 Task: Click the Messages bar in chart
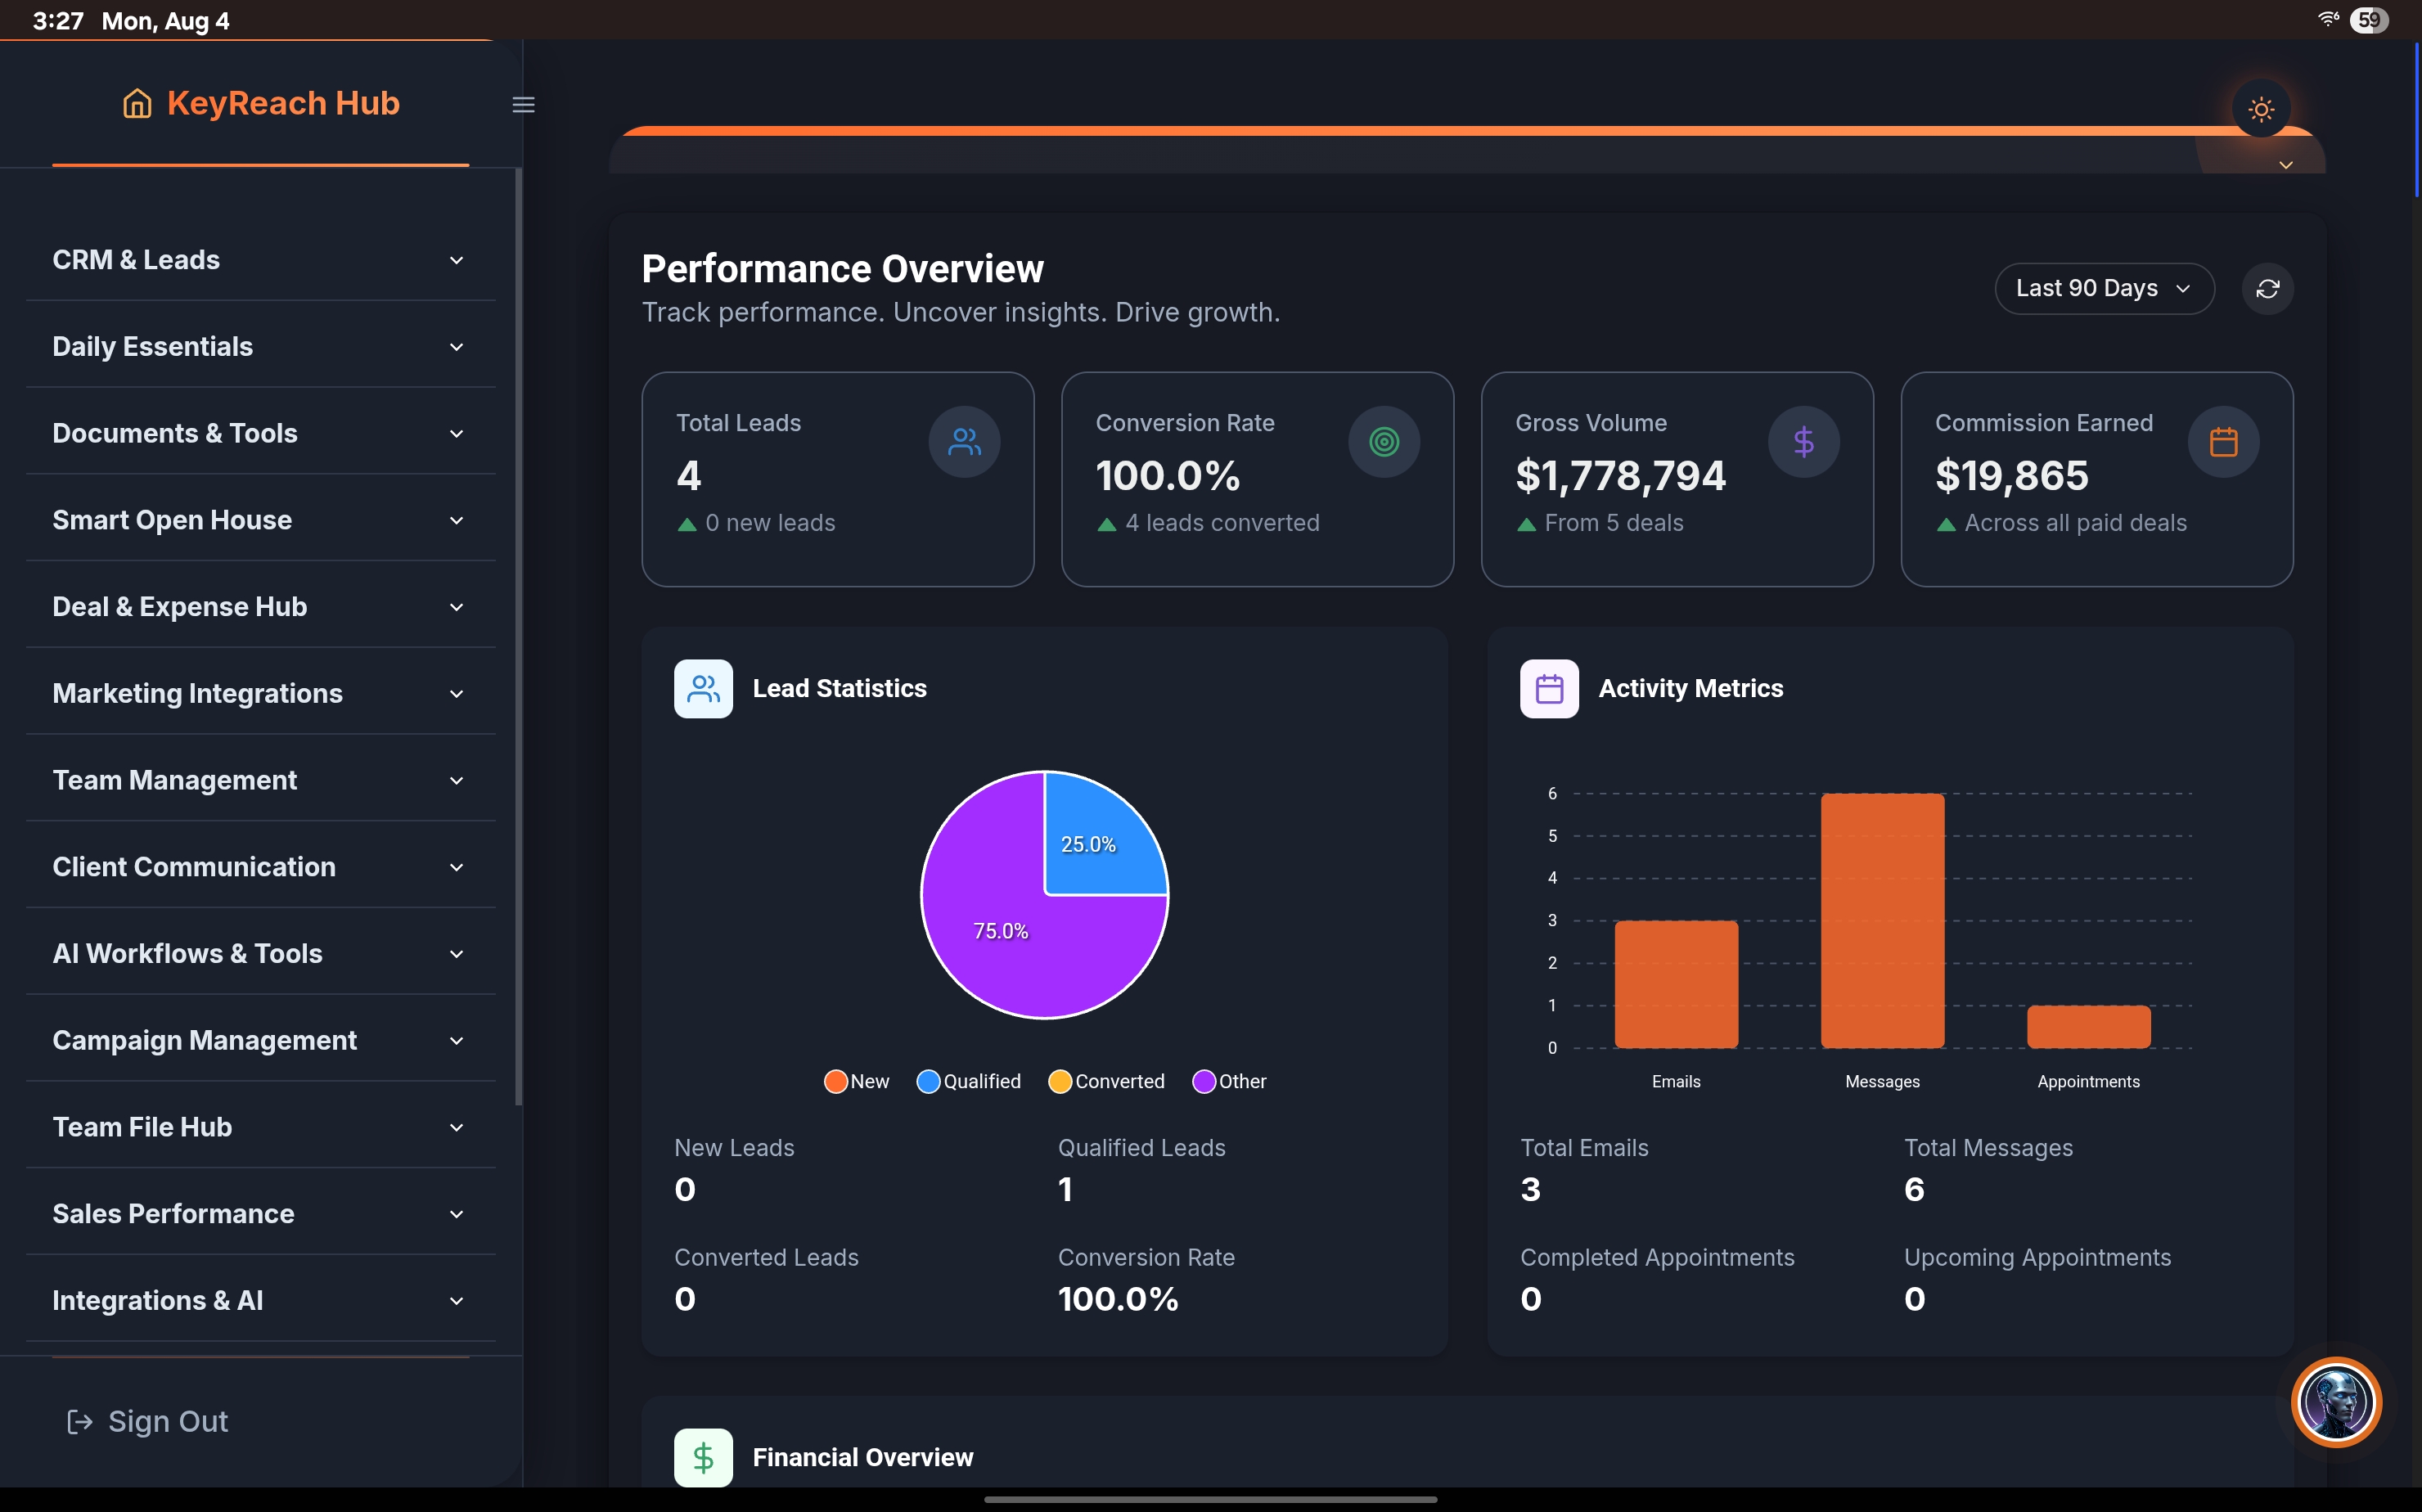coord(1882,920)
